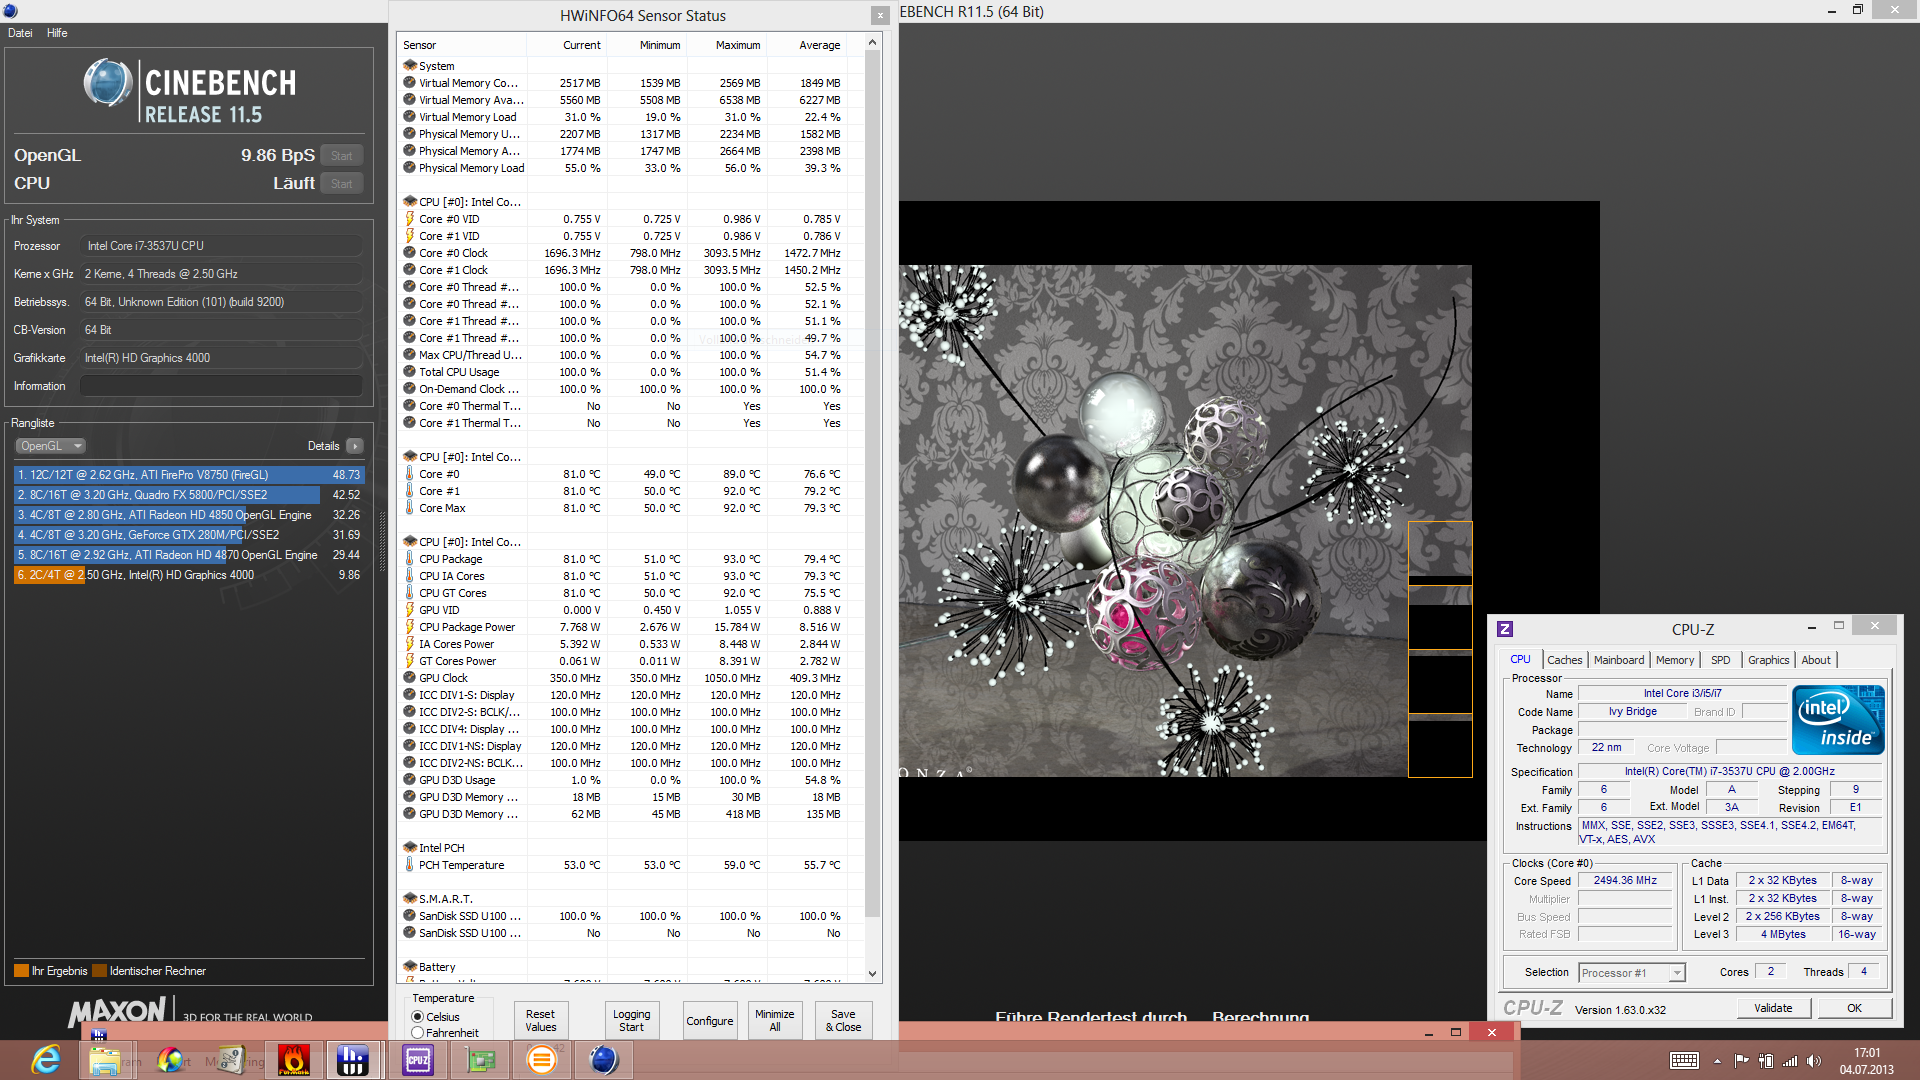The width and height of the screenshot is (1920, 1080).
Task: Switch to FurMark taskbar icon
Action: pyautogui.click(x=294, y=1059)
